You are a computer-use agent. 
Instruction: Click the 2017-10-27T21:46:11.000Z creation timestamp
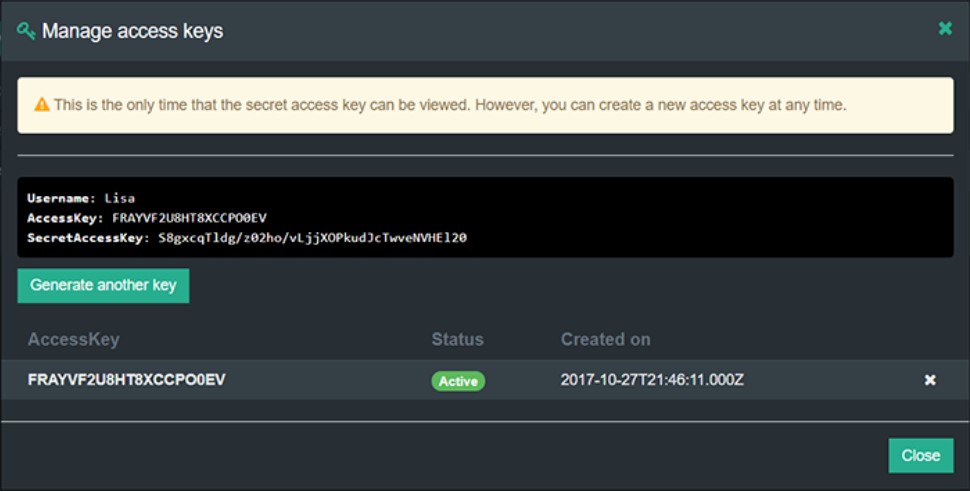(x=652, y=380)
